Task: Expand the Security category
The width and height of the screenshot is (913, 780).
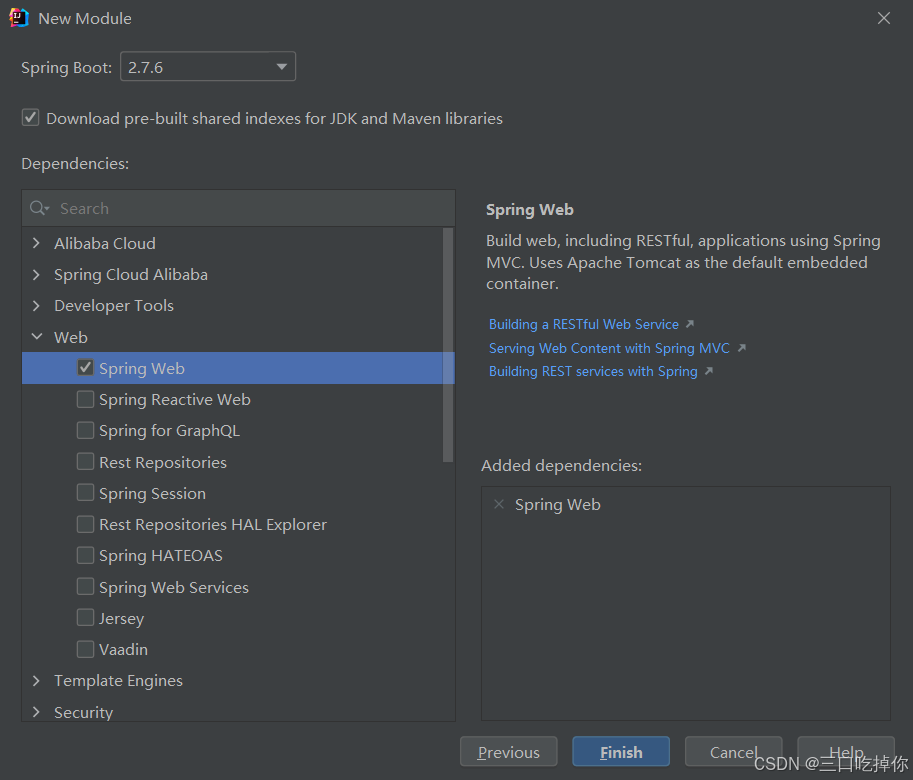Action: (x=36, y=712)
